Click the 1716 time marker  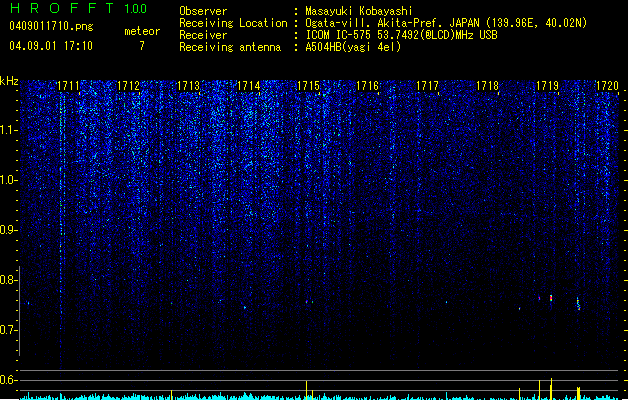(368, 86)
